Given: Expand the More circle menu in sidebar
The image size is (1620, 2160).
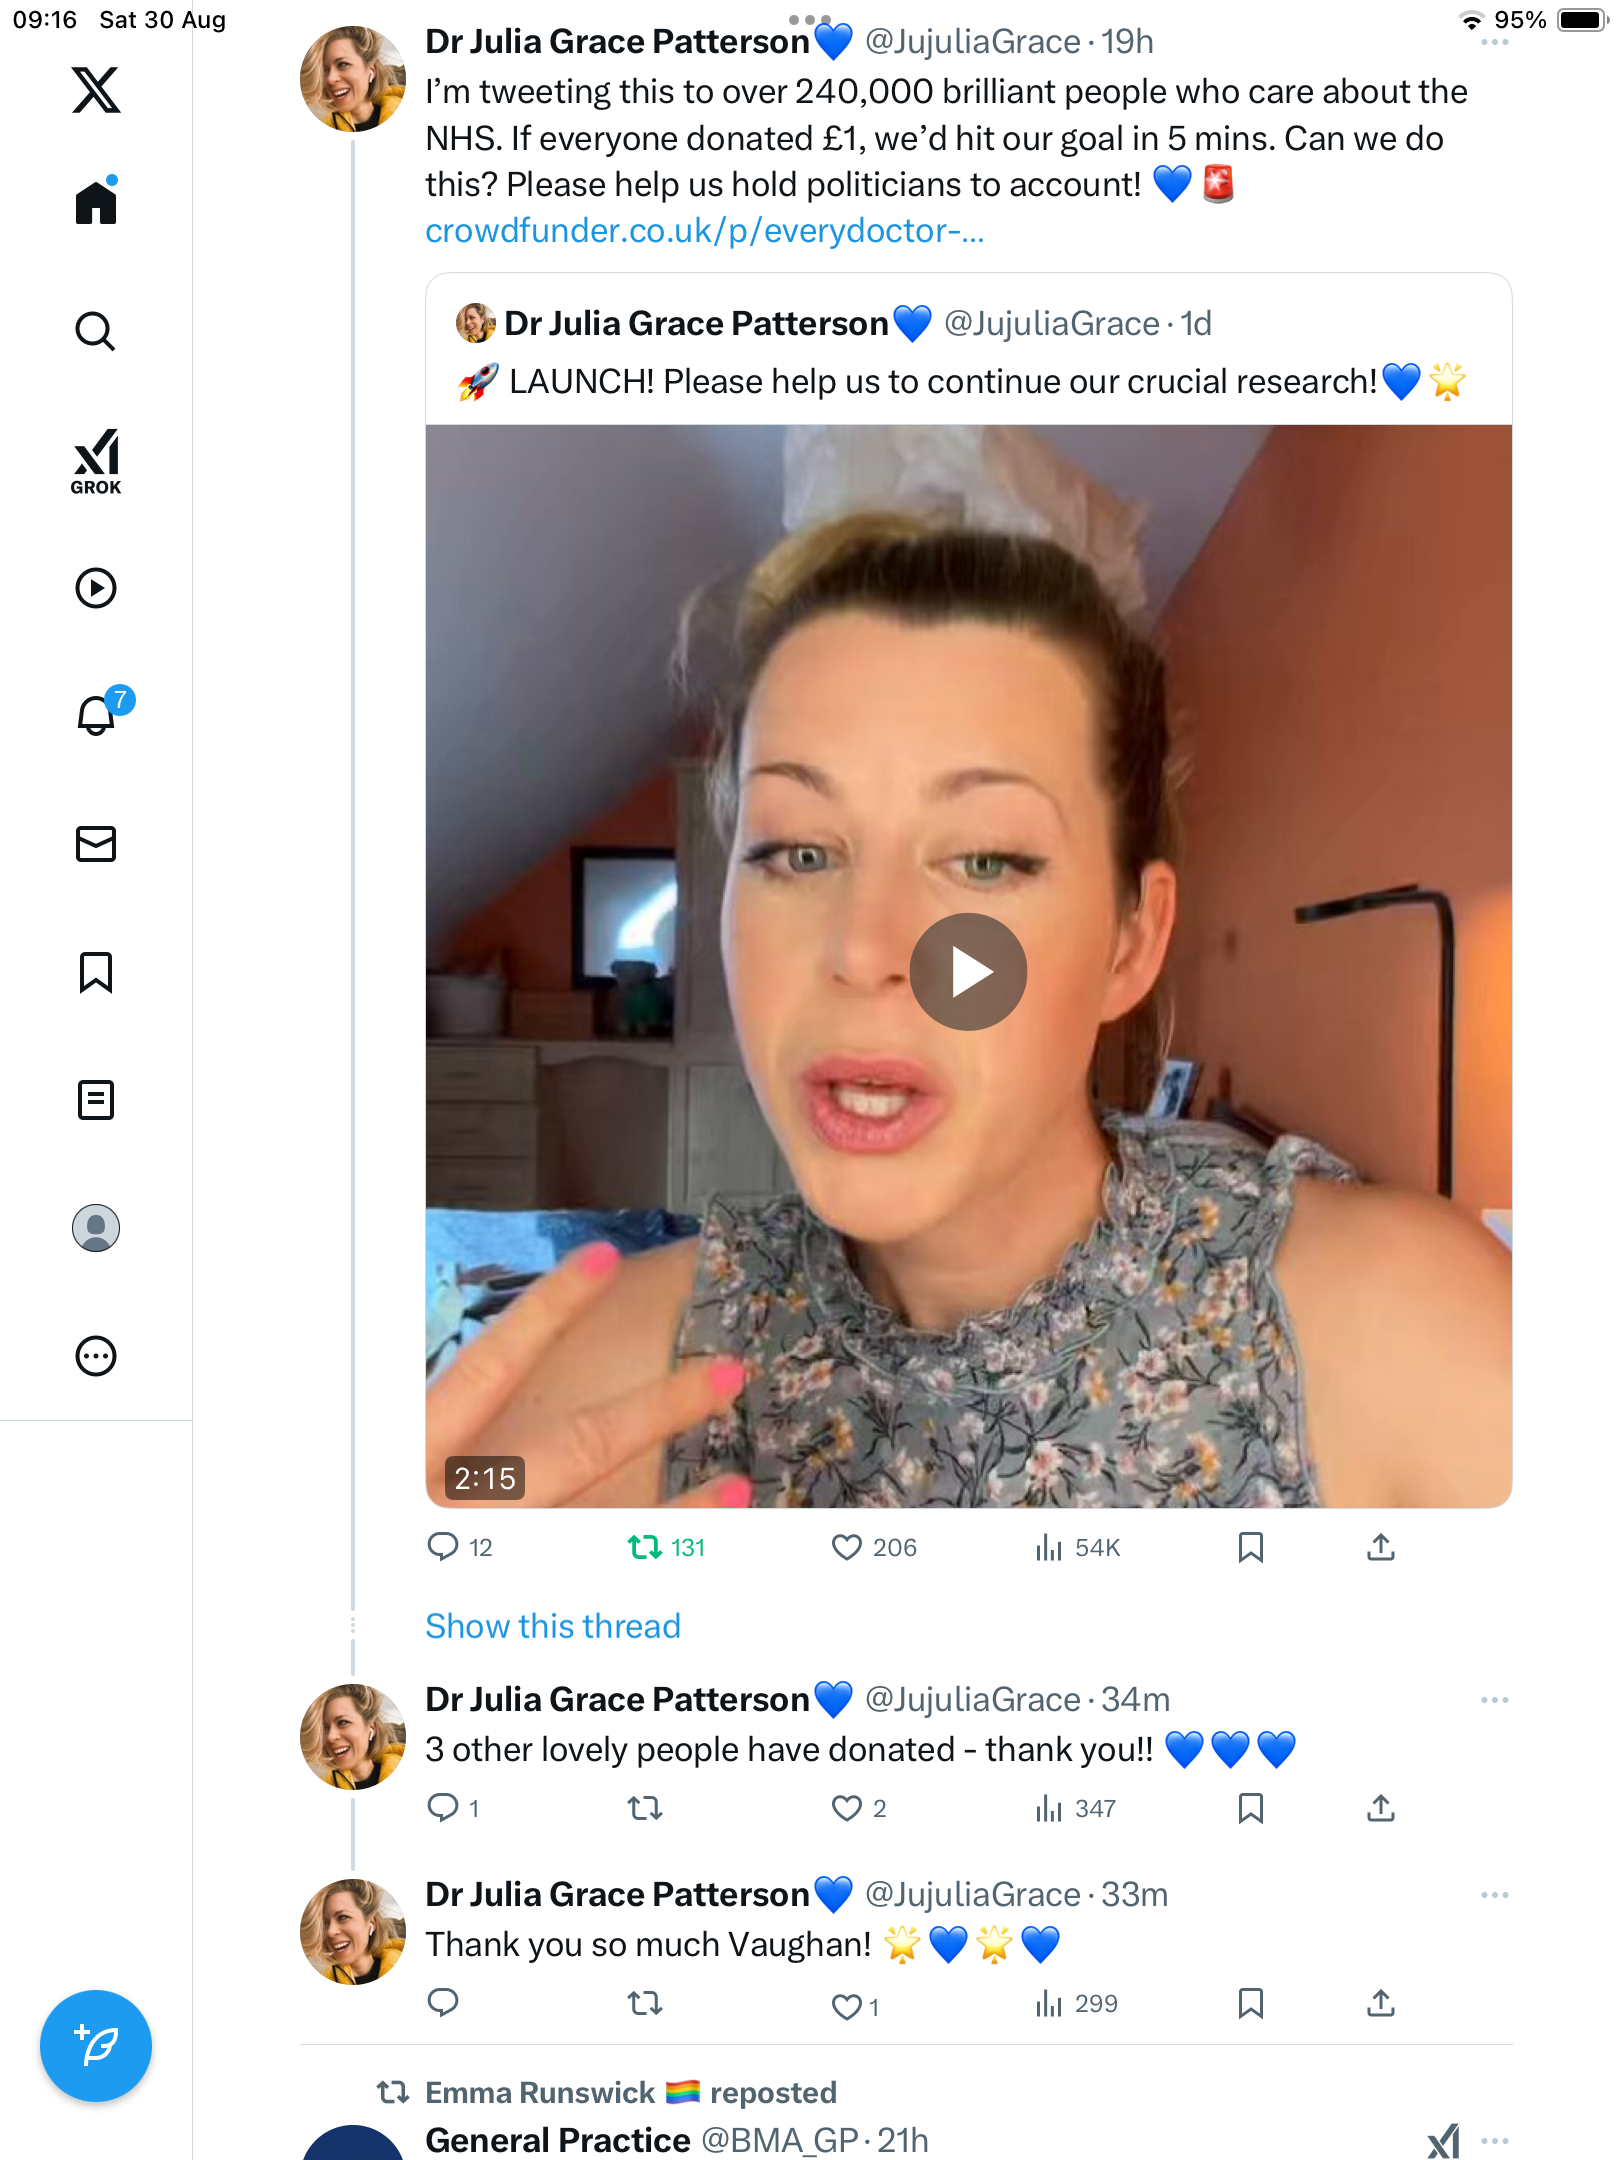Looking at the screenshot, I should (96, 1356).
